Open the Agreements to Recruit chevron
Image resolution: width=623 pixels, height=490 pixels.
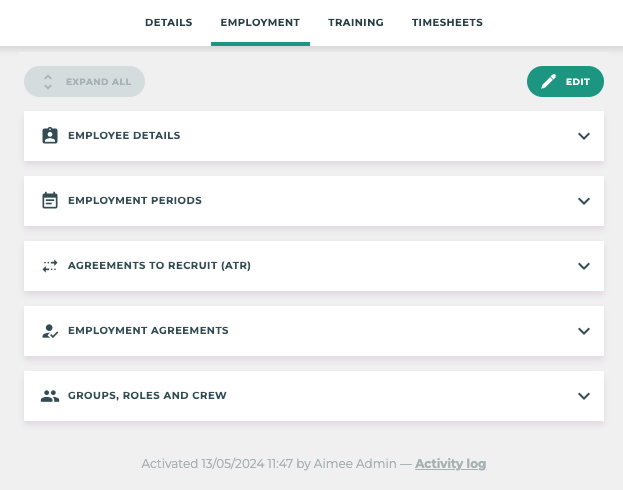click(x=584, y=266)
